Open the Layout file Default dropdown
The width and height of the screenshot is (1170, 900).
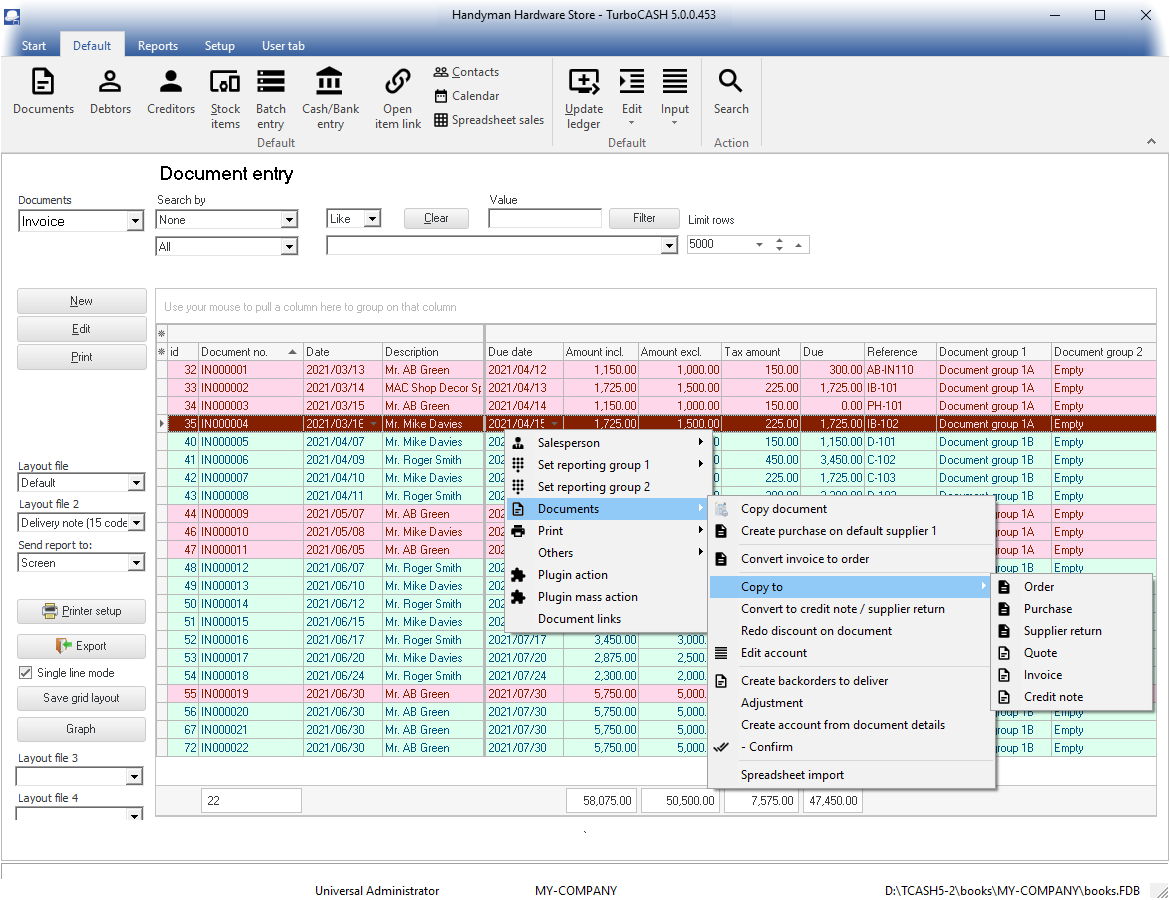pyautogui.click(x=136, y=483)
